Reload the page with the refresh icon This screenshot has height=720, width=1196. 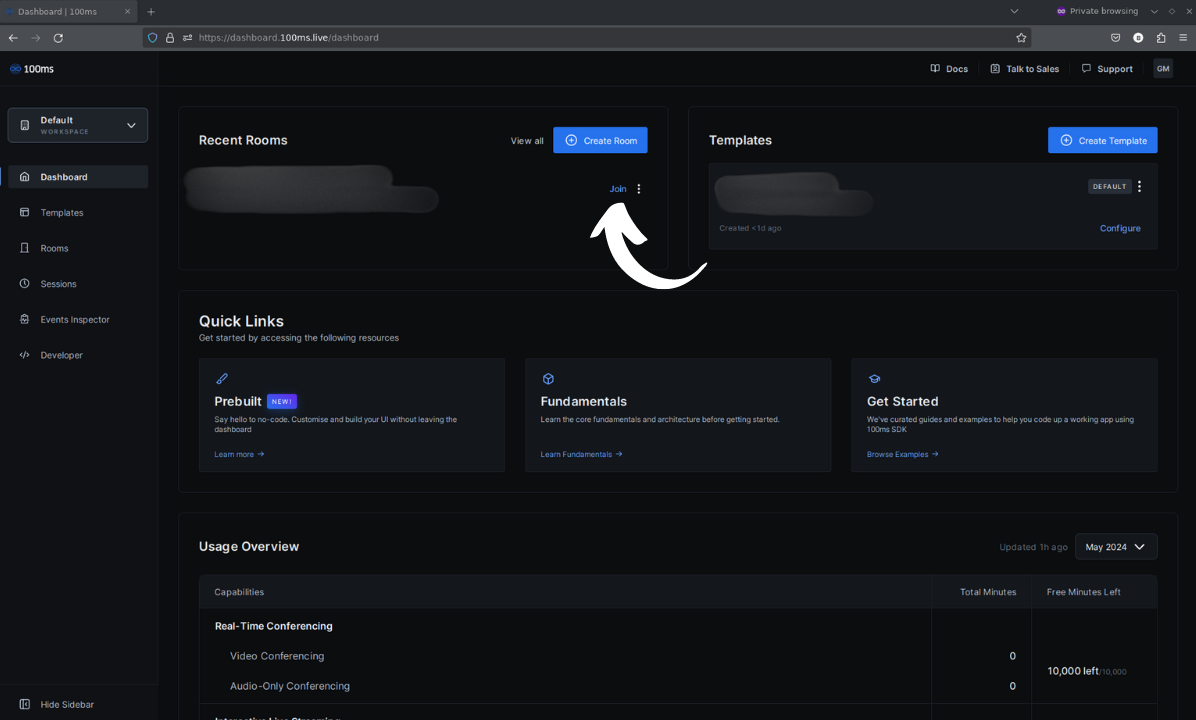coord(58,37)
